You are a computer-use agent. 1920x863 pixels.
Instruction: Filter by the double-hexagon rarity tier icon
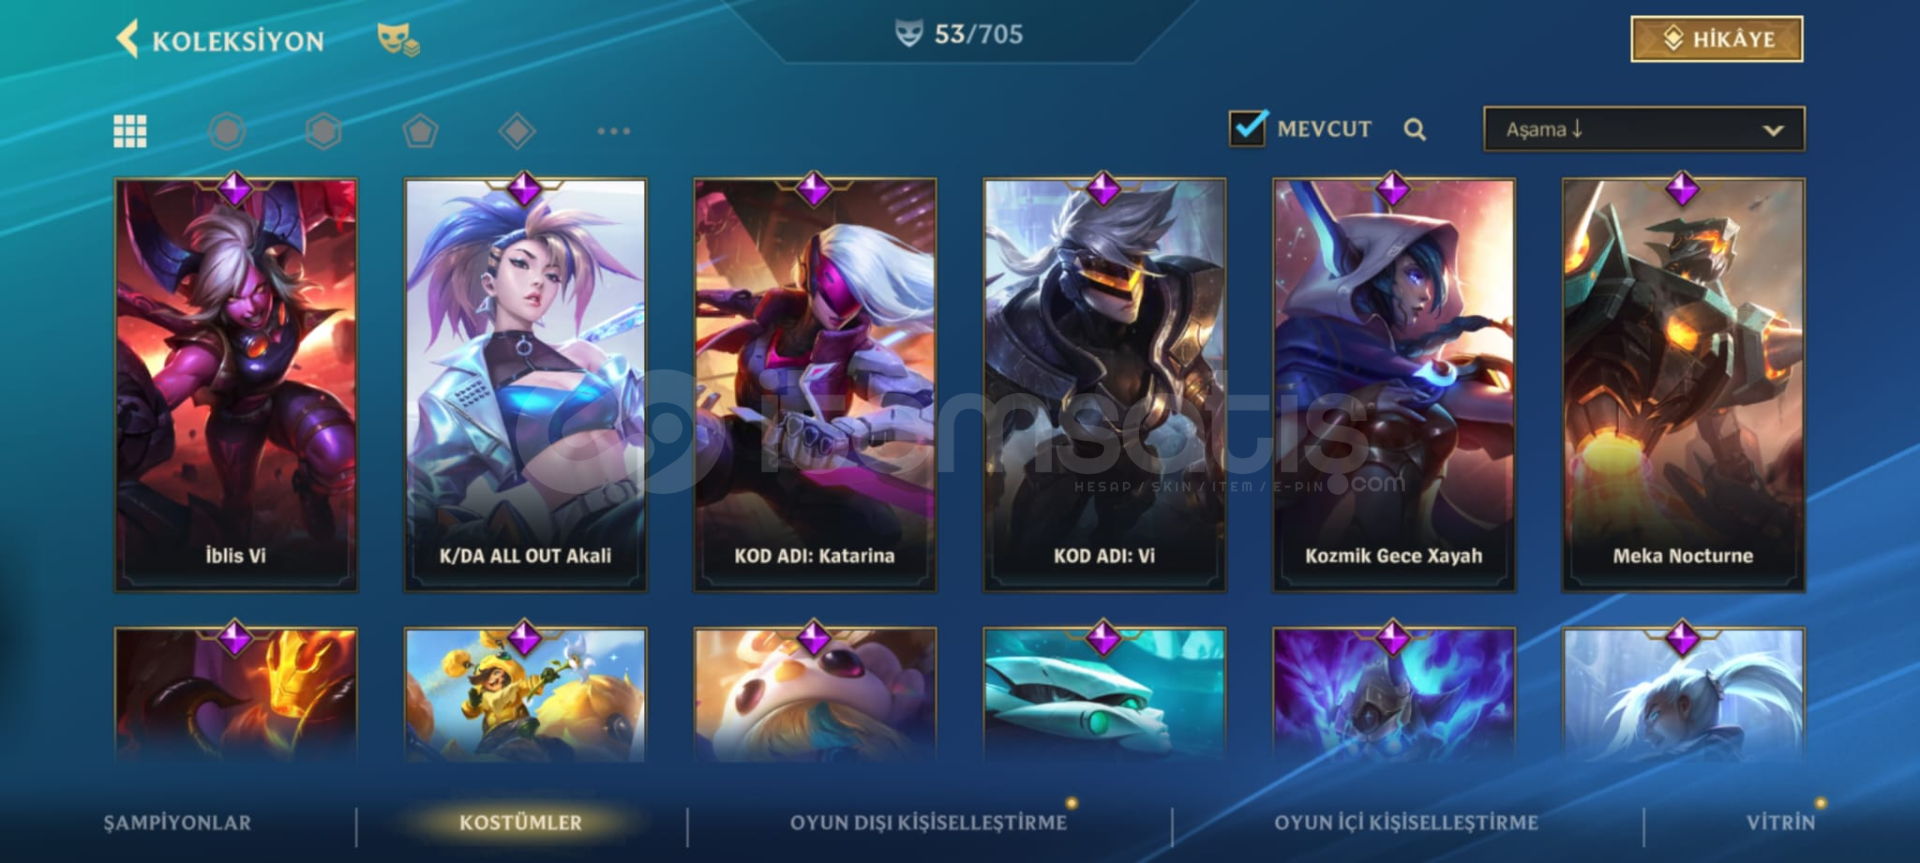tap(323, 131)
